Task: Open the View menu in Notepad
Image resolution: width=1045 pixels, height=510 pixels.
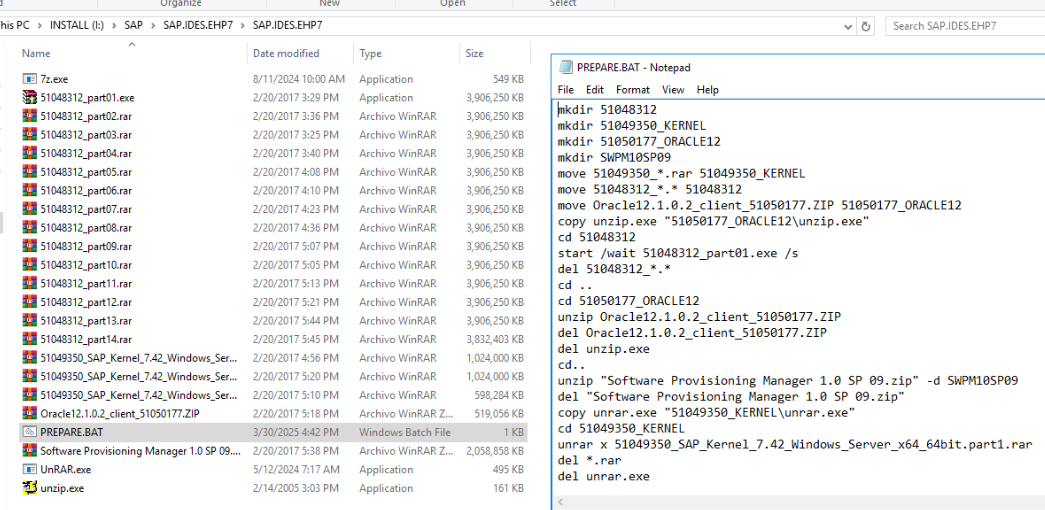Action: [x=673, y=89]
